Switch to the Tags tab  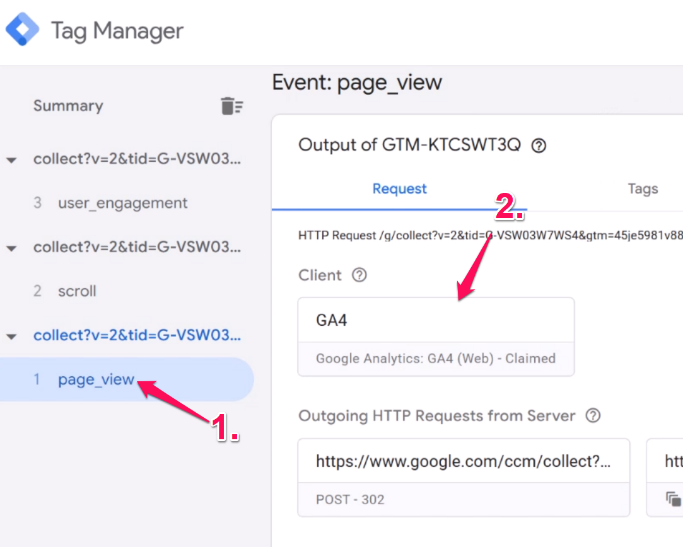pyautogui.click(x=643, y=189)
